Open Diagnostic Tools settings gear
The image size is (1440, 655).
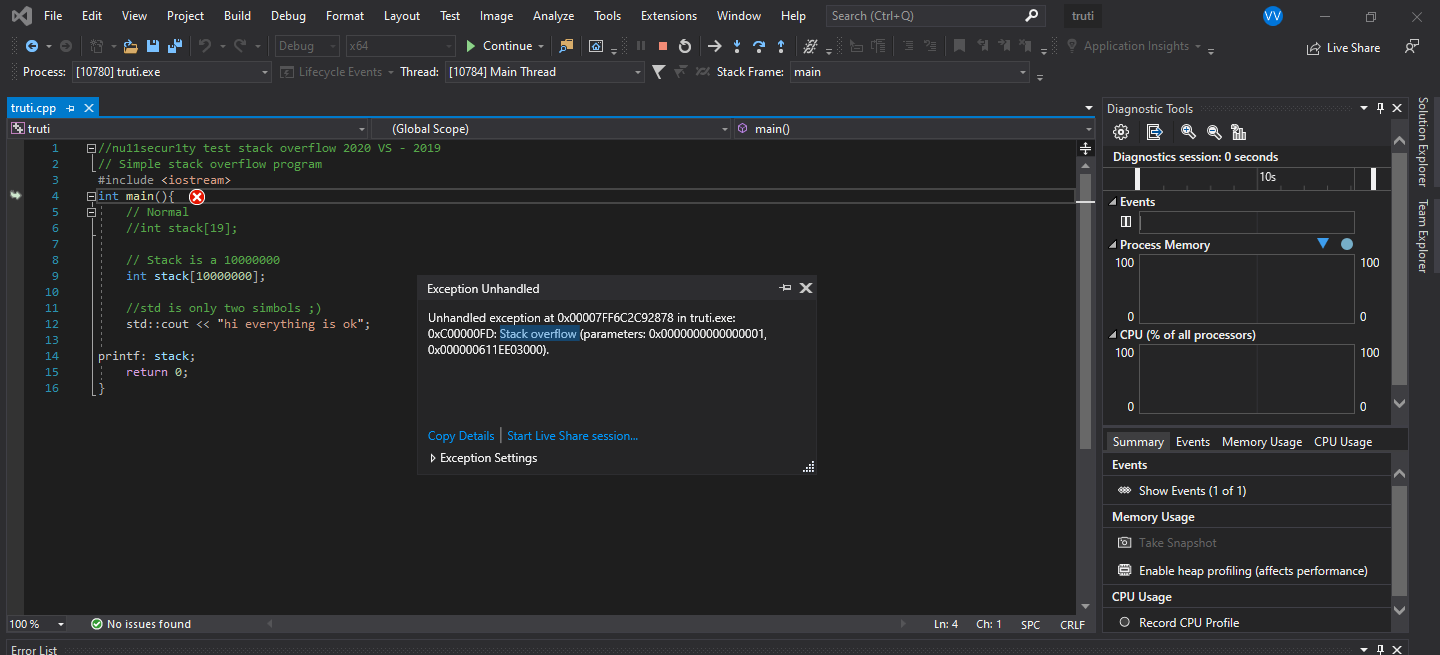pos(1120,131)
